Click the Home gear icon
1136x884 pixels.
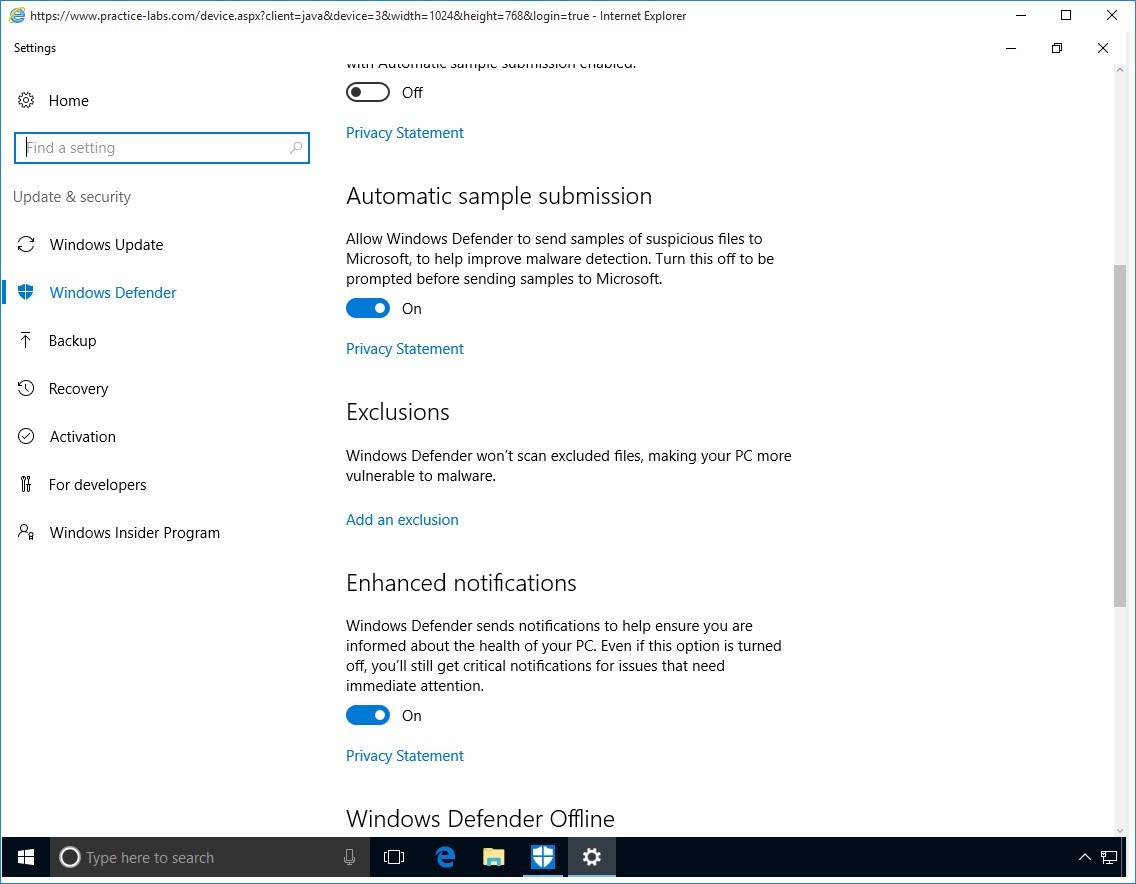coord(26,100)
